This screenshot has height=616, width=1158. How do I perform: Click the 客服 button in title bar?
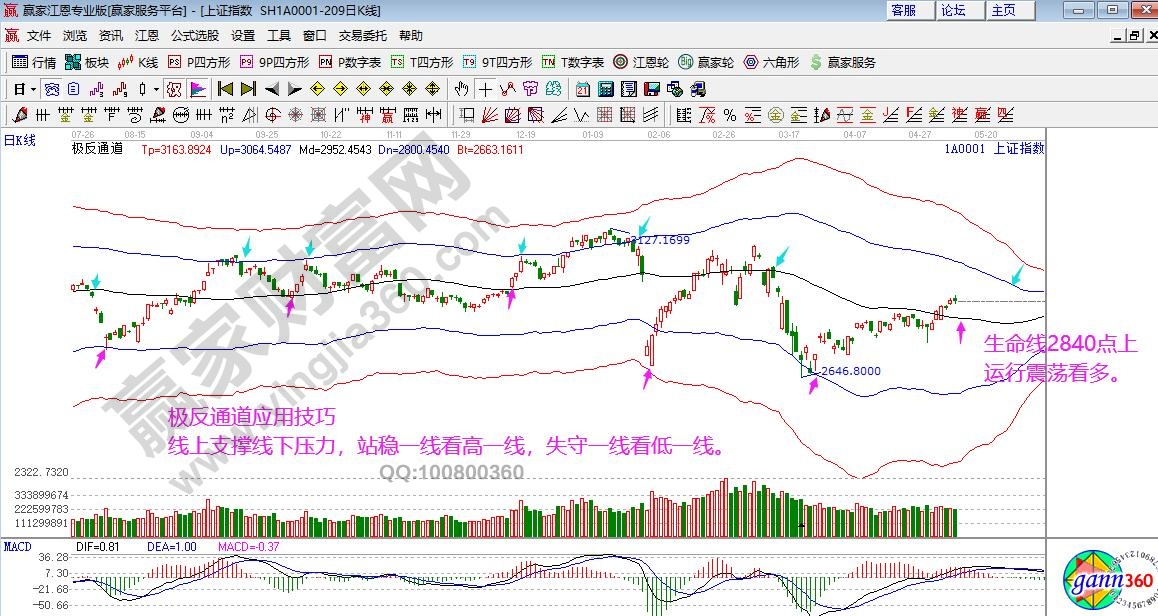[x=903, y=10]
